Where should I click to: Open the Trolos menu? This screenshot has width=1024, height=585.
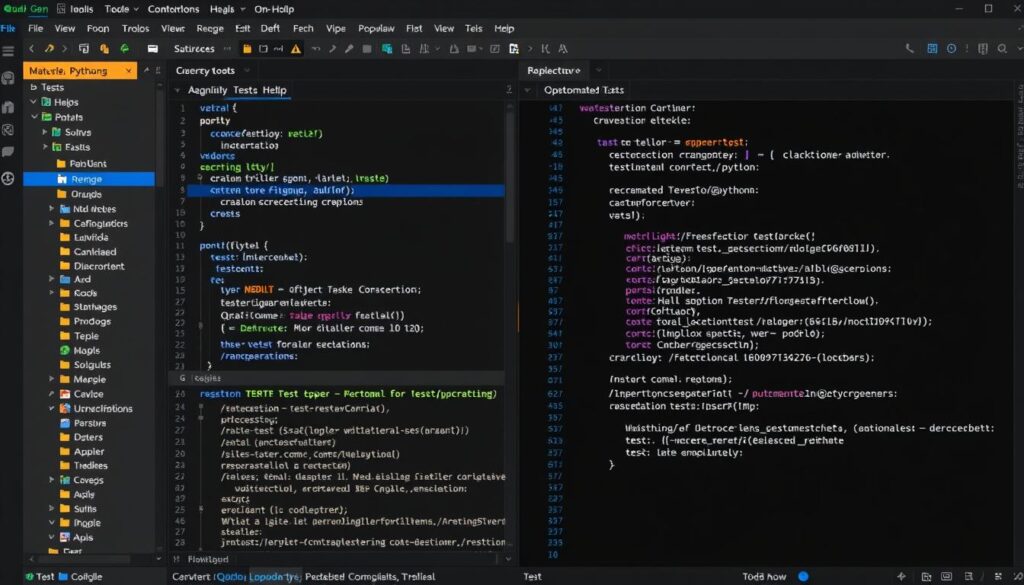pyautogui.click(x=136, y=29)
